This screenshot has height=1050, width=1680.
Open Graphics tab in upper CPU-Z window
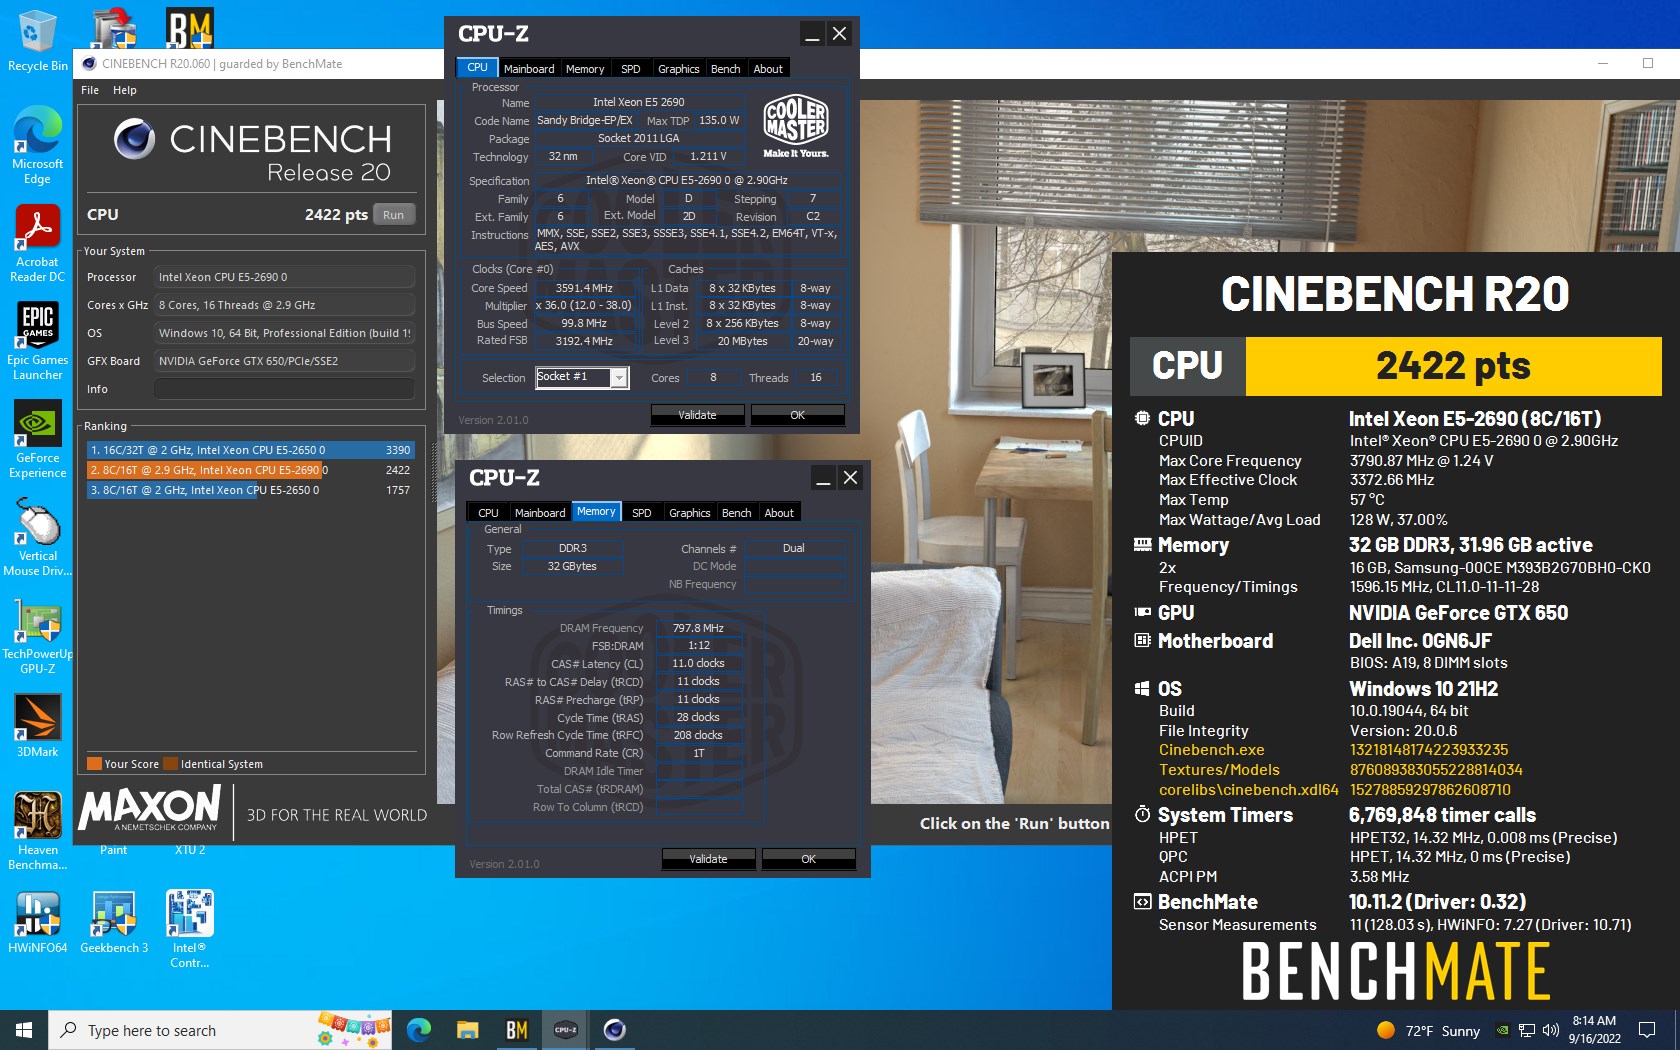pos(679,69)
